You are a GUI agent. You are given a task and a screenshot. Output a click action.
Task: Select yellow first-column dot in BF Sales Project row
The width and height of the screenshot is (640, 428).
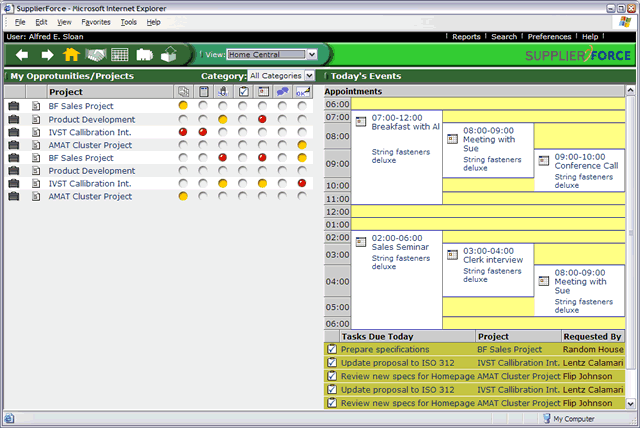[x=183, y=106]
